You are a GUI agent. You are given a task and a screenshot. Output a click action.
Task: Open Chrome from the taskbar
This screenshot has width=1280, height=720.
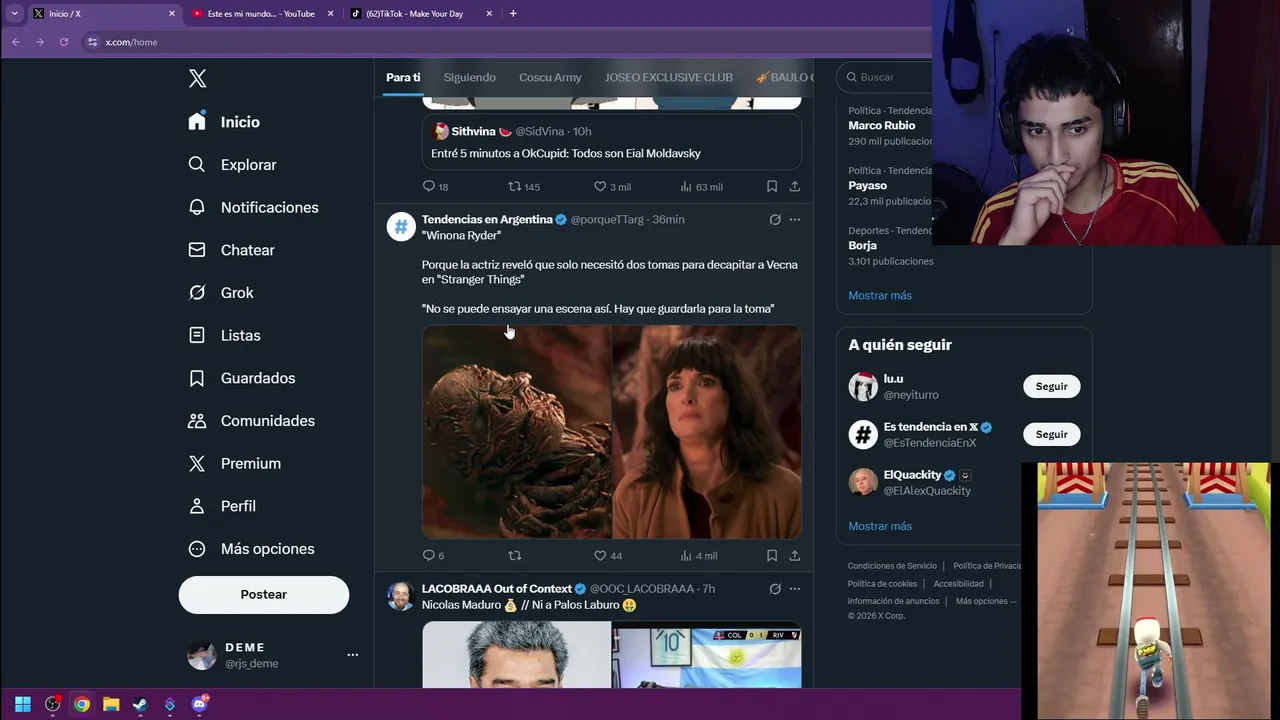point(82,704)
